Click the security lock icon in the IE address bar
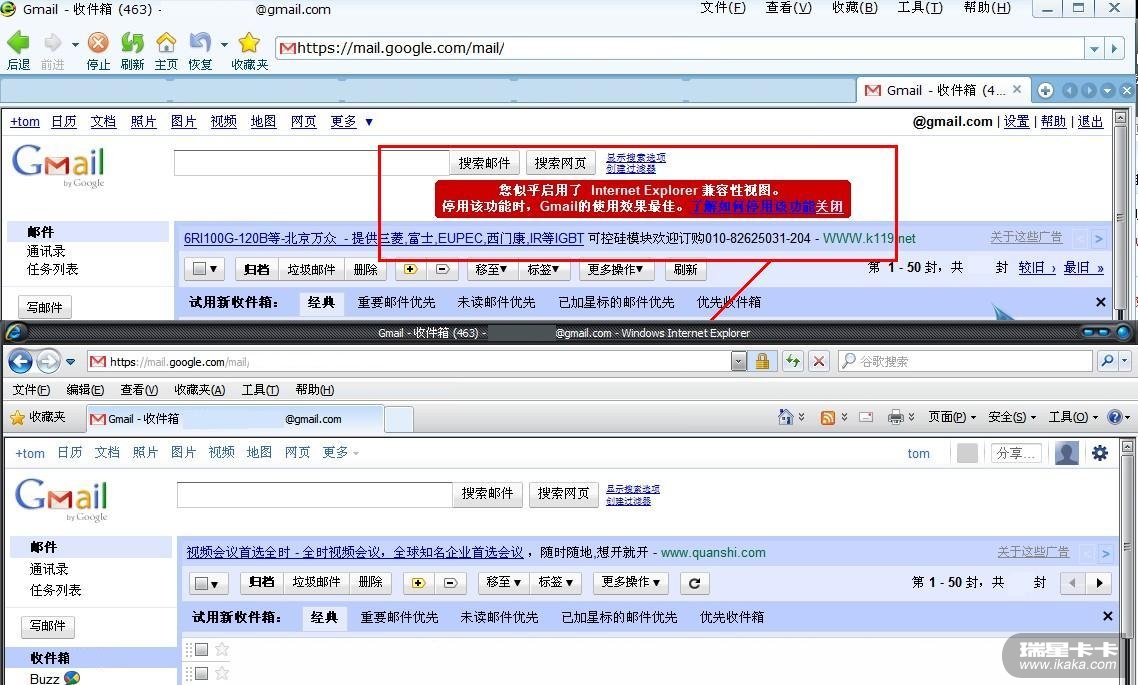The height and width of the screenshot is (685, 1138). [x=762, y=361]
